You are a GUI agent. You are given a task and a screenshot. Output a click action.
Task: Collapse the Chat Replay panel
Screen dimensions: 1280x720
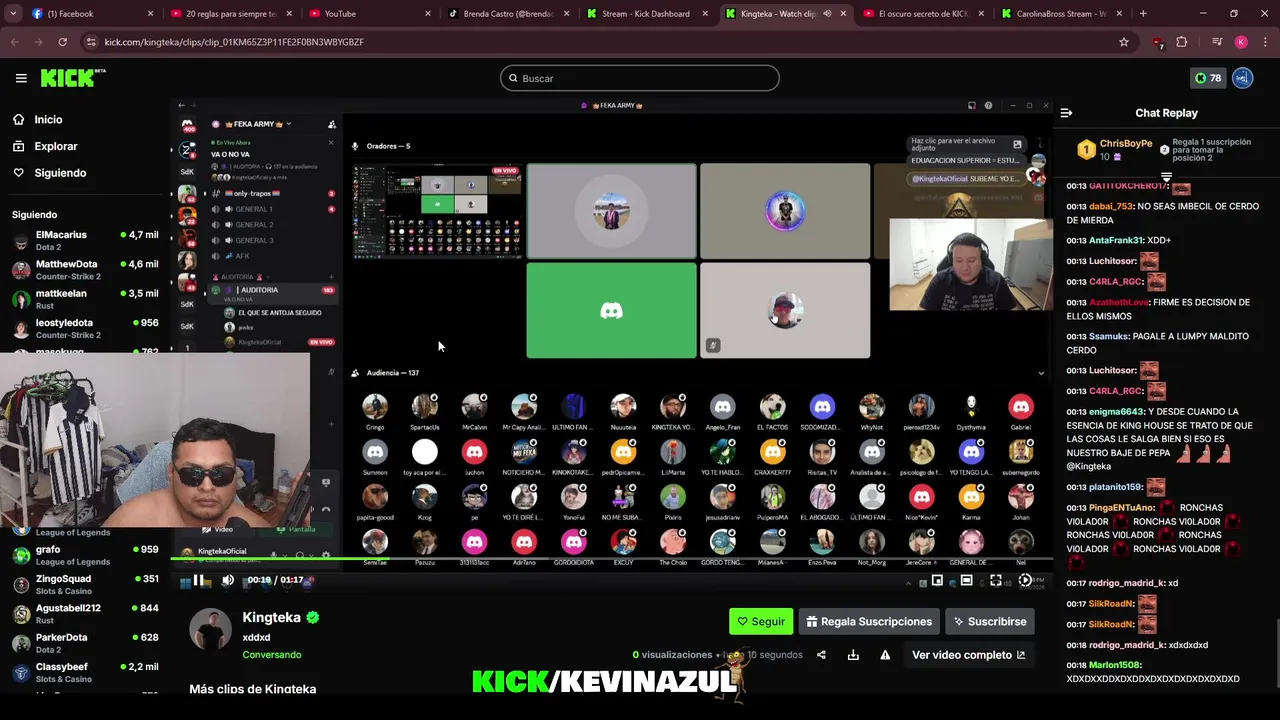(1066, 113)
